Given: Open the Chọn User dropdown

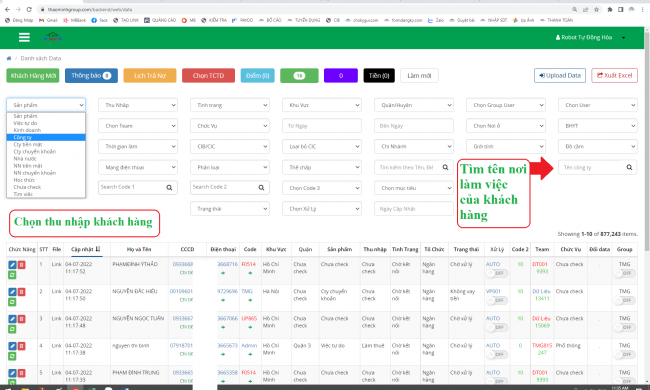Looking at the screenshot, I should click(x=598, y=105).
